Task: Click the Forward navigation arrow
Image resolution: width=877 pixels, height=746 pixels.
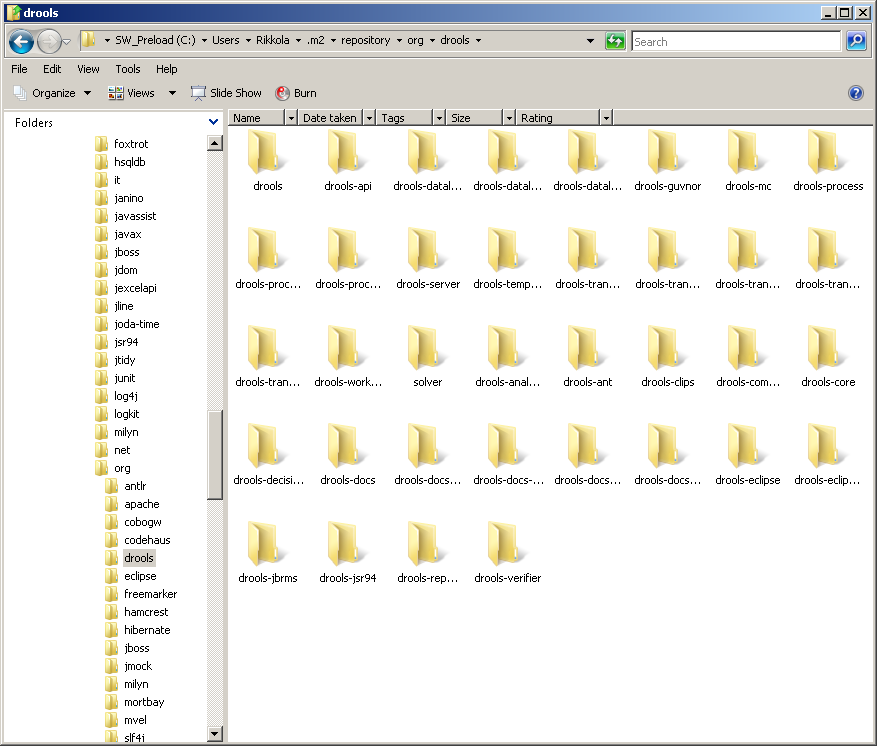Action: click(x=49, y=41)
